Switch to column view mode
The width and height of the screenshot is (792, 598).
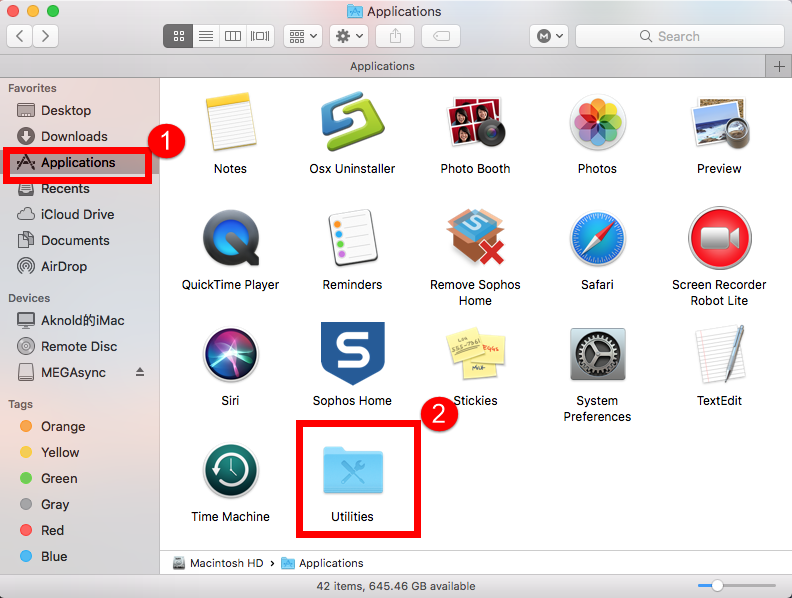[x=233, y=36]
